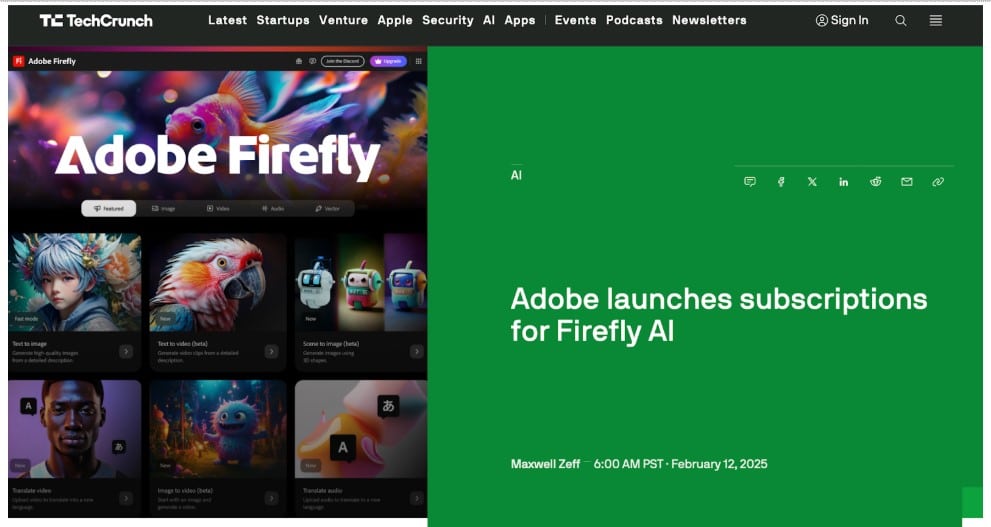Open the Events menu item
991x527 pixels.
coord(575,20)
